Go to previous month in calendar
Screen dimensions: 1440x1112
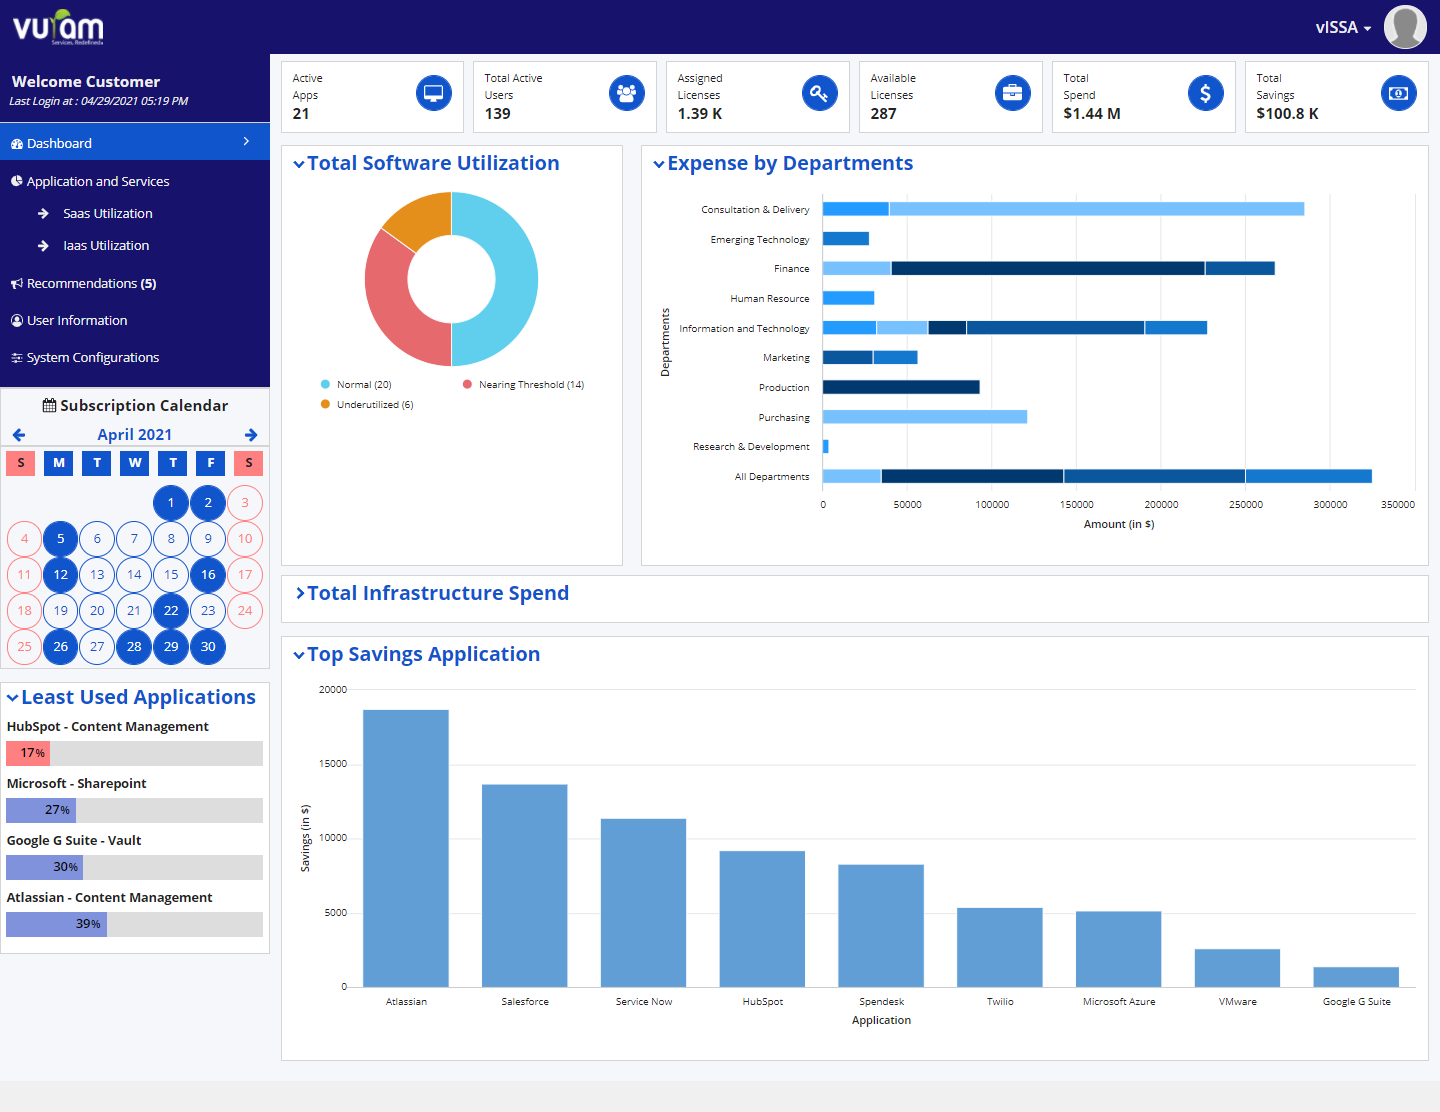(x=19, y=435)
